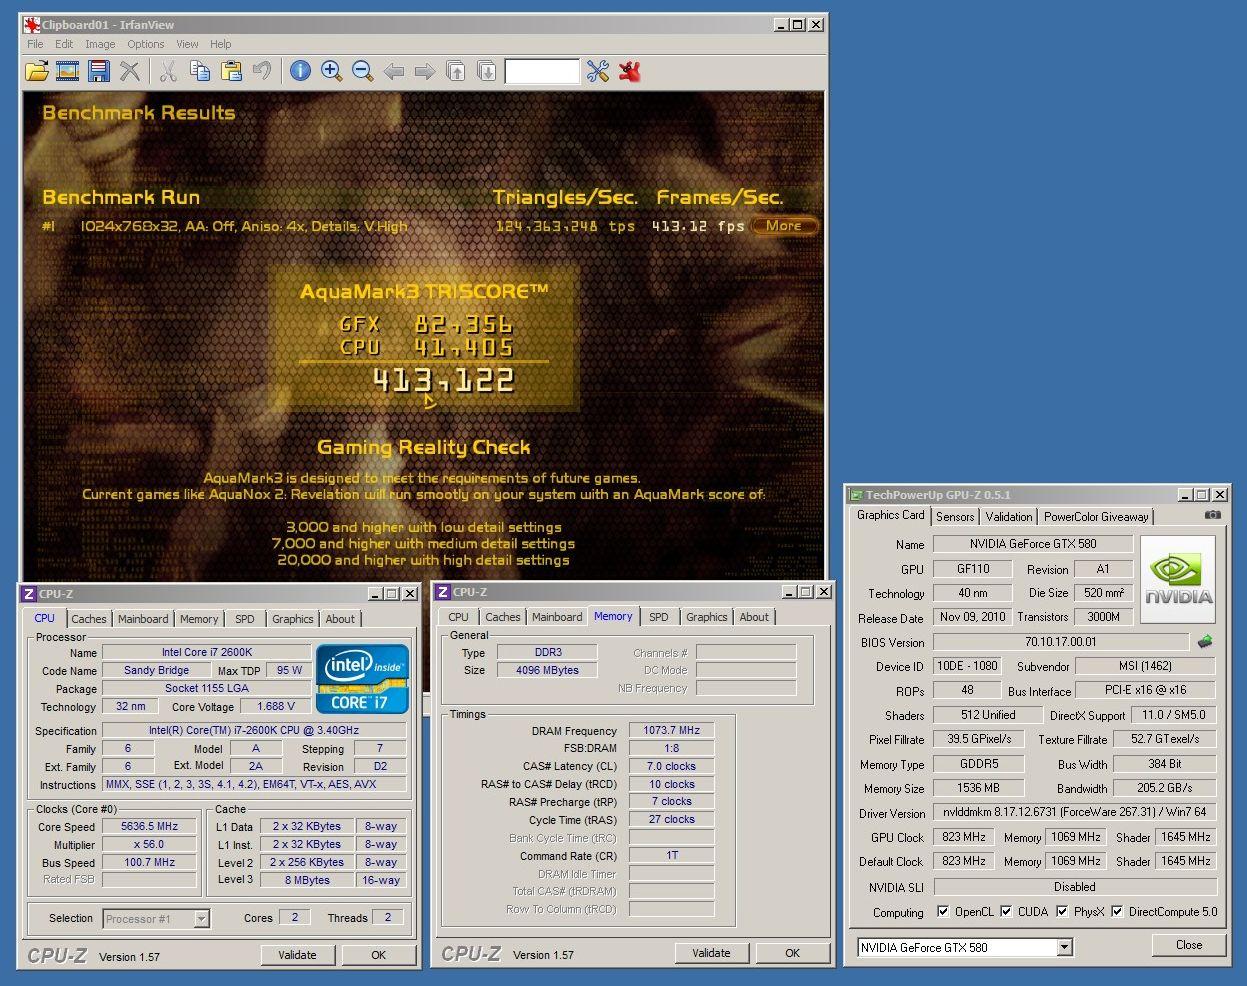This screenshot has height=986, width=1247.
Task: Open the GeForce GTX 580 card dropdown
Action: click(x=1064, y=947)
